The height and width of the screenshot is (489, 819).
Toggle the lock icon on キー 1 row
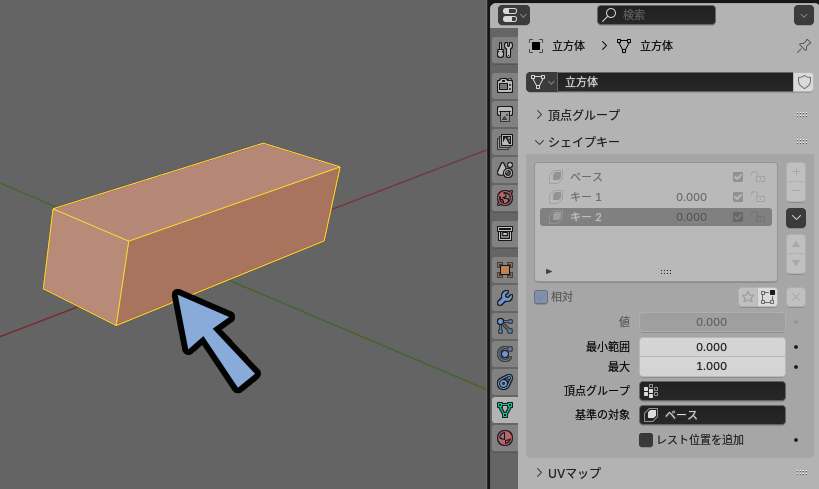[758, 197]
